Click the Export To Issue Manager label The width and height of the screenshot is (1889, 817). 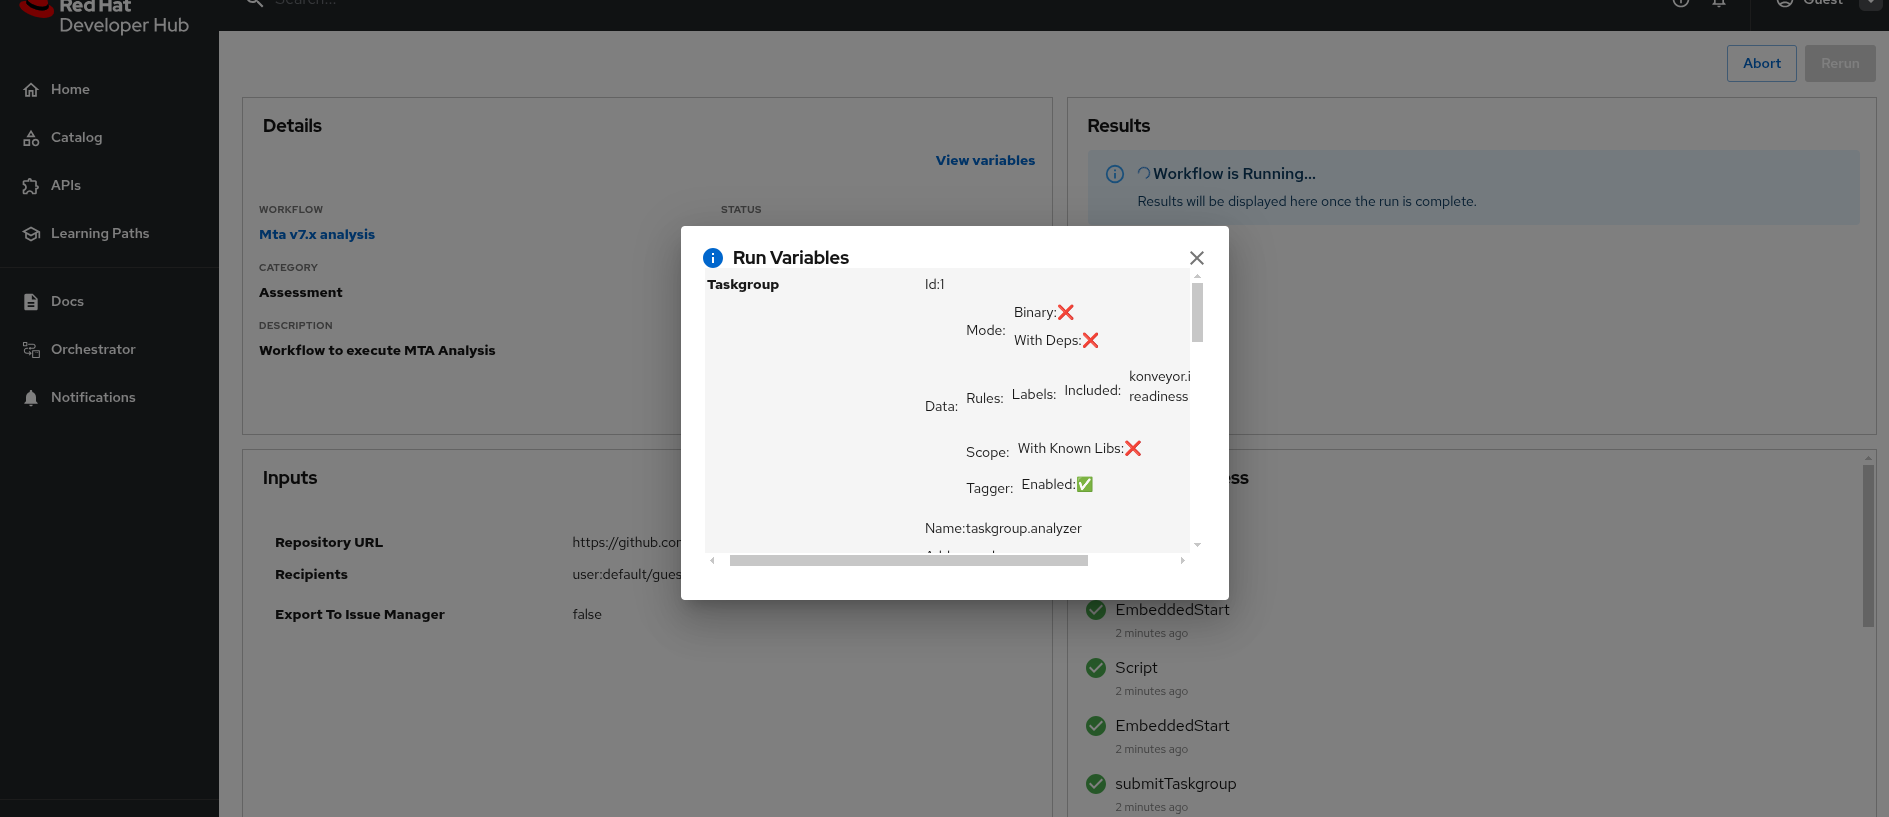pos(360,615)
